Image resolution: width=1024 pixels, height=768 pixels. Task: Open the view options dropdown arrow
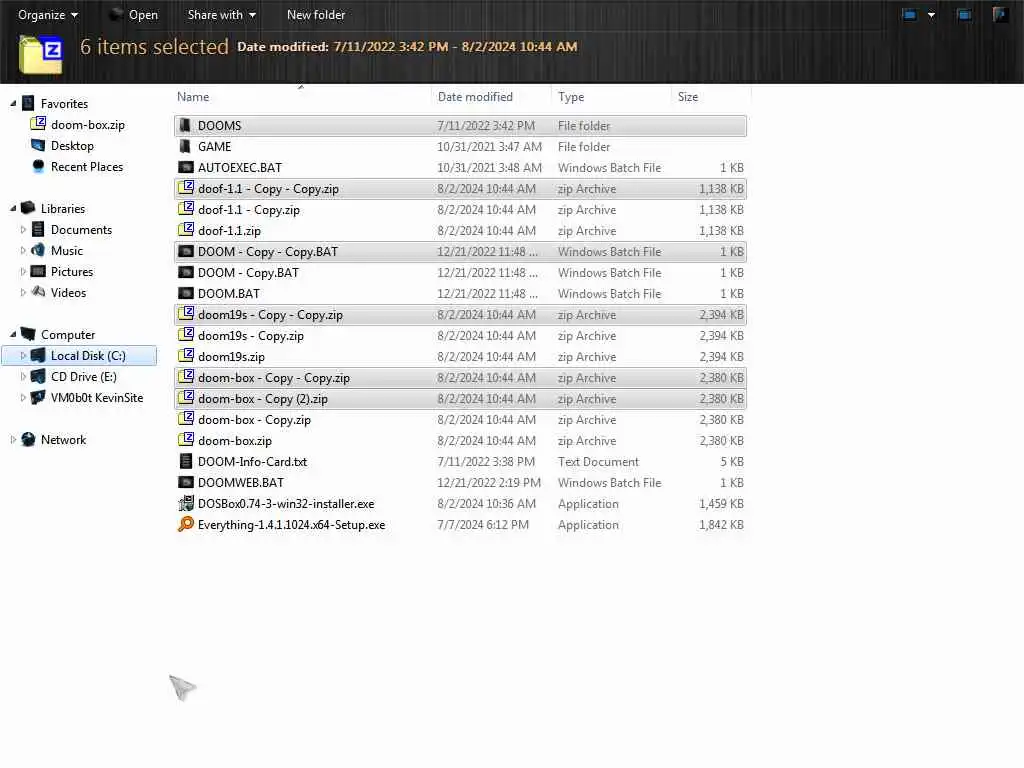tap(931, 15)
